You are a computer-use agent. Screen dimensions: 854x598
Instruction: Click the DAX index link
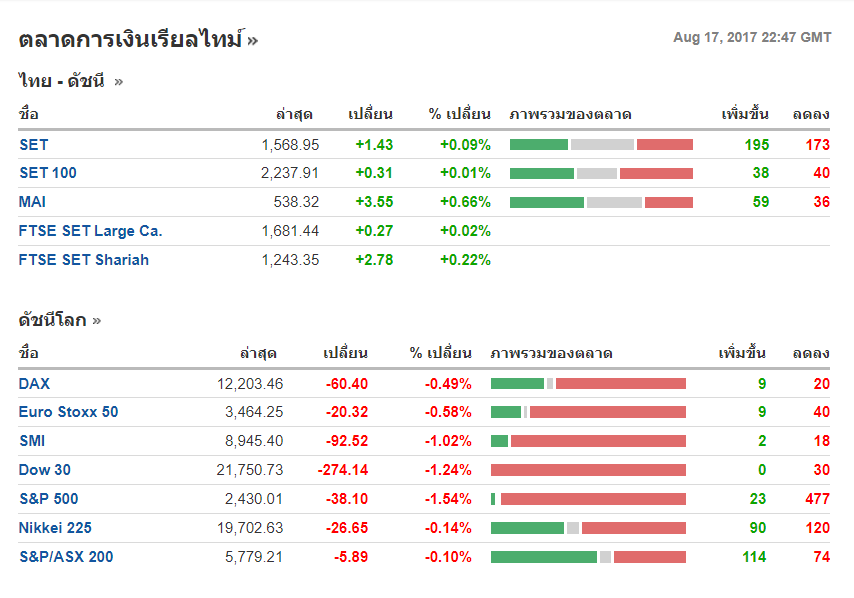[34, 383]
